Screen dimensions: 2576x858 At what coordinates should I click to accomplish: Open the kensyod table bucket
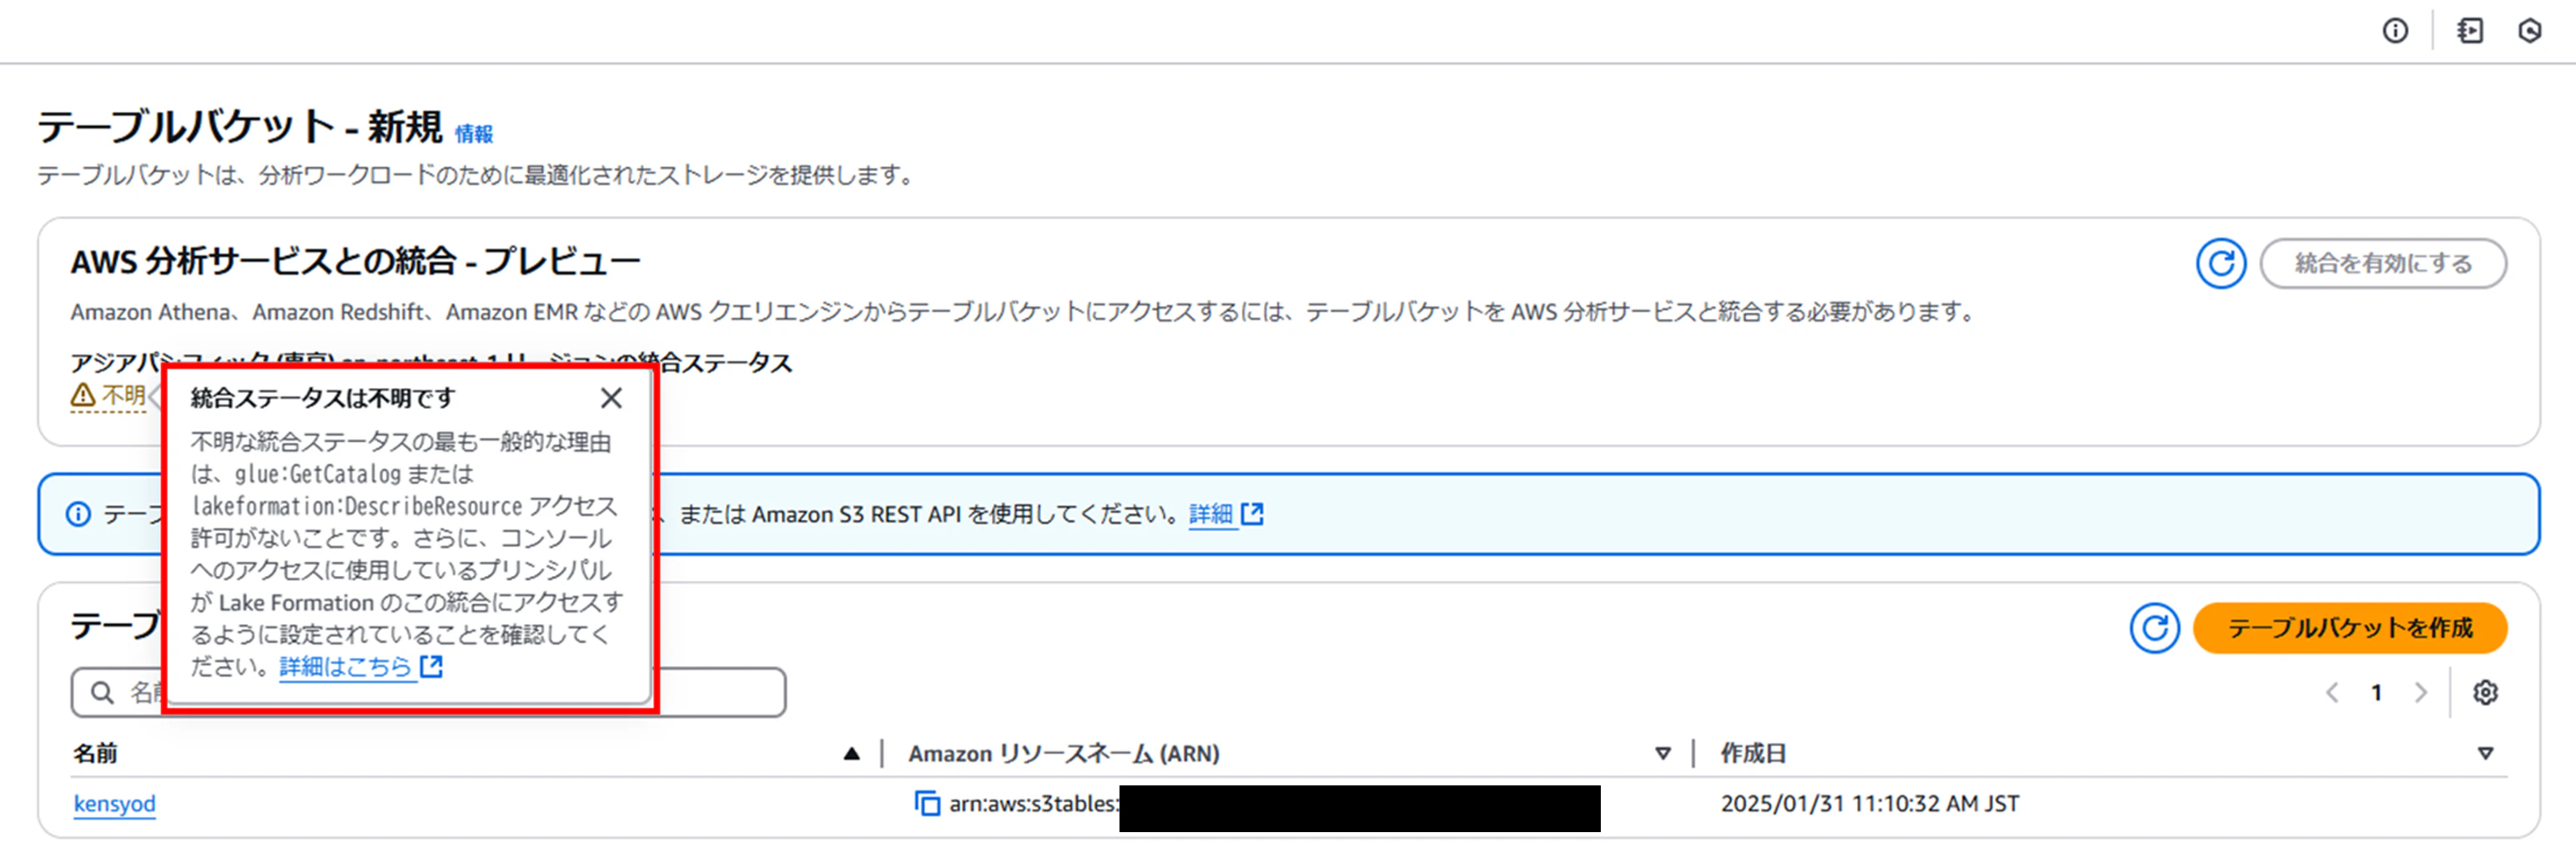coord(115,804)
